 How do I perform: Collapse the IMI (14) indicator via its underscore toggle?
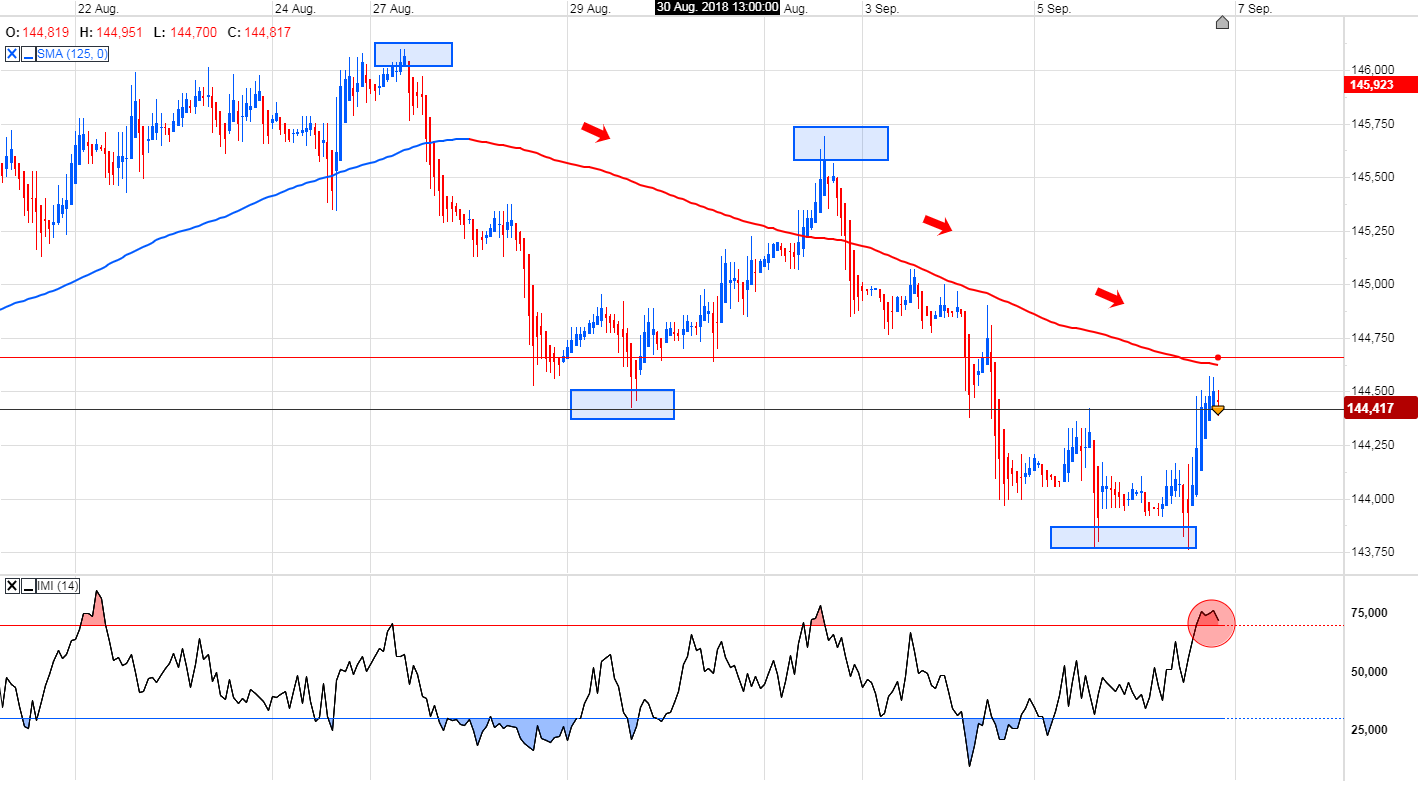coord(28,586)
